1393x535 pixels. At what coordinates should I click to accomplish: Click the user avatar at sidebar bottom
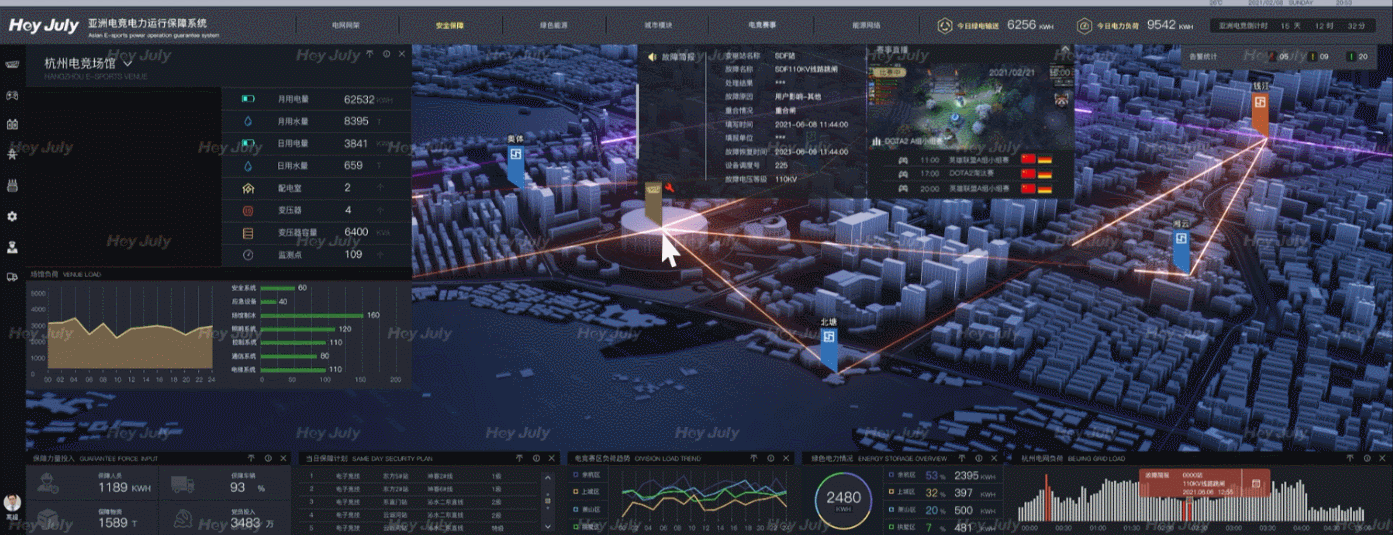[12, 503]
